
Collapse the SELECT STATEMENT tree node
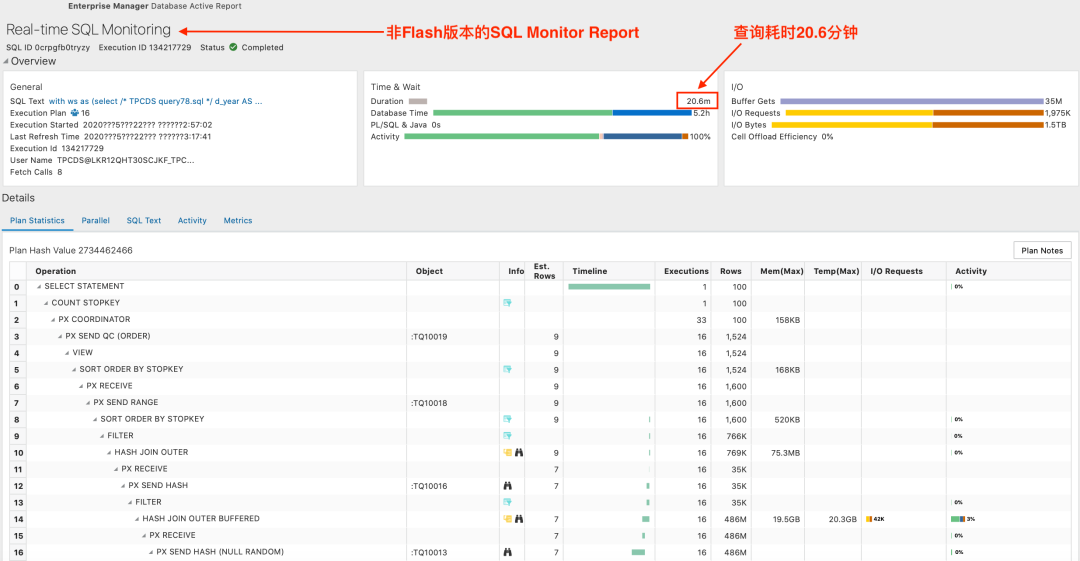click(x=40, y=287)
